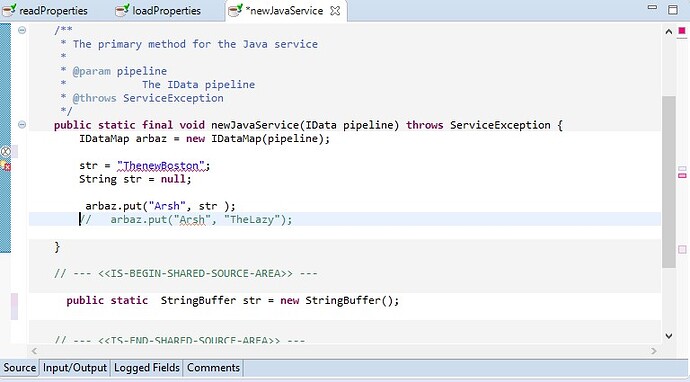Click the vertical scrollbar up arrow
Image resolution: width=690 pixels, height=382 pixels.
pyautogui.click(x=668, y=32)
